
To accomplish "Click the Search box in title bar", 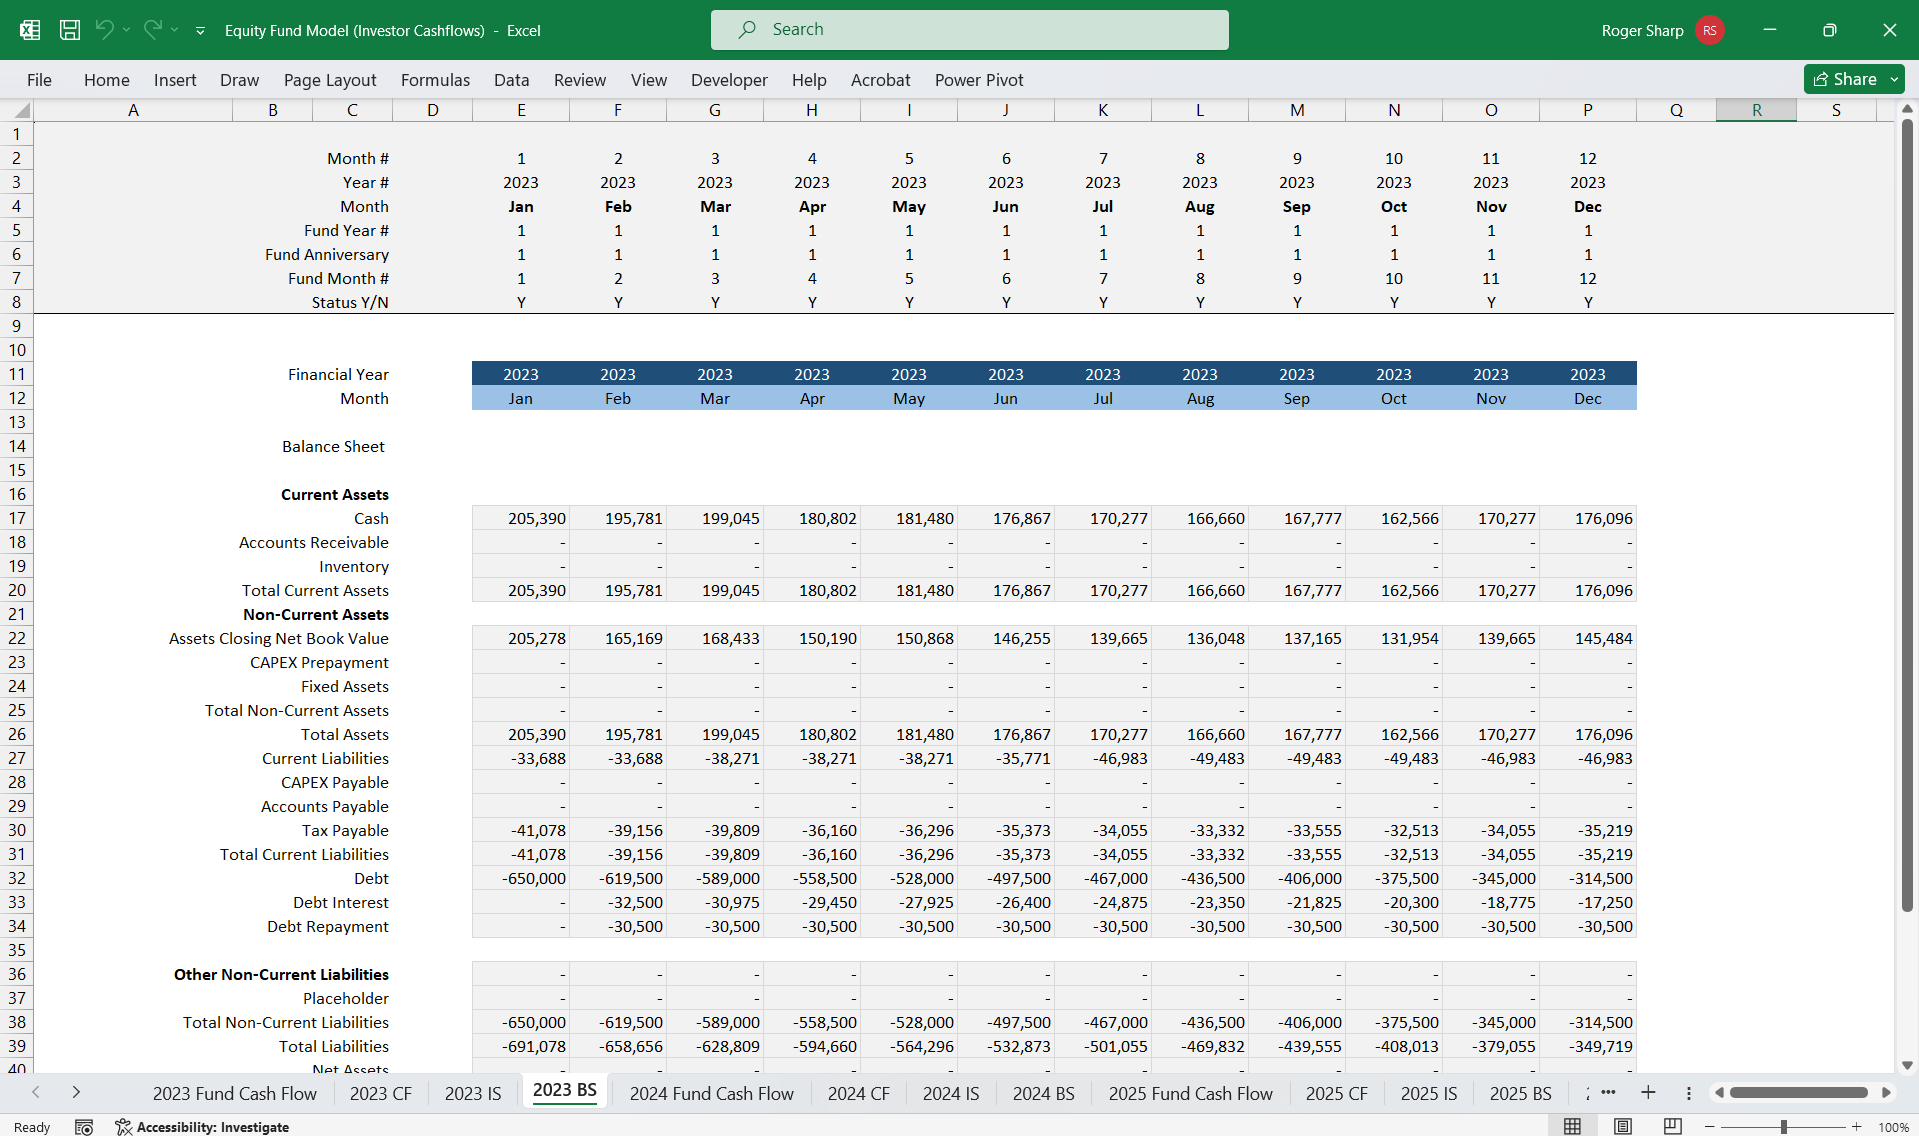I will 969,30.
